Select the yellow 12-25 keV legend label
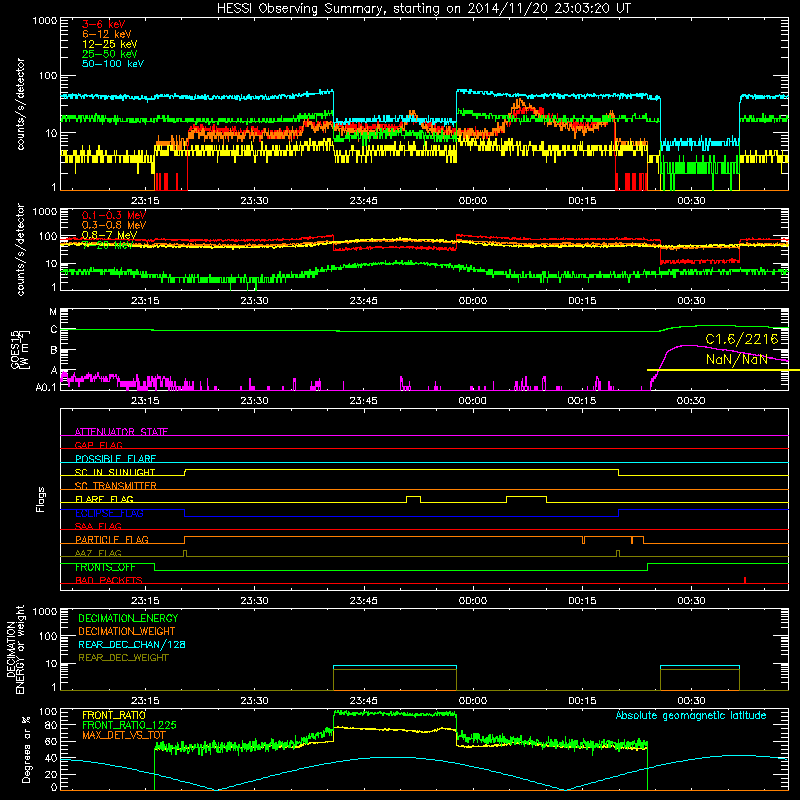 (x=110, y=44)
